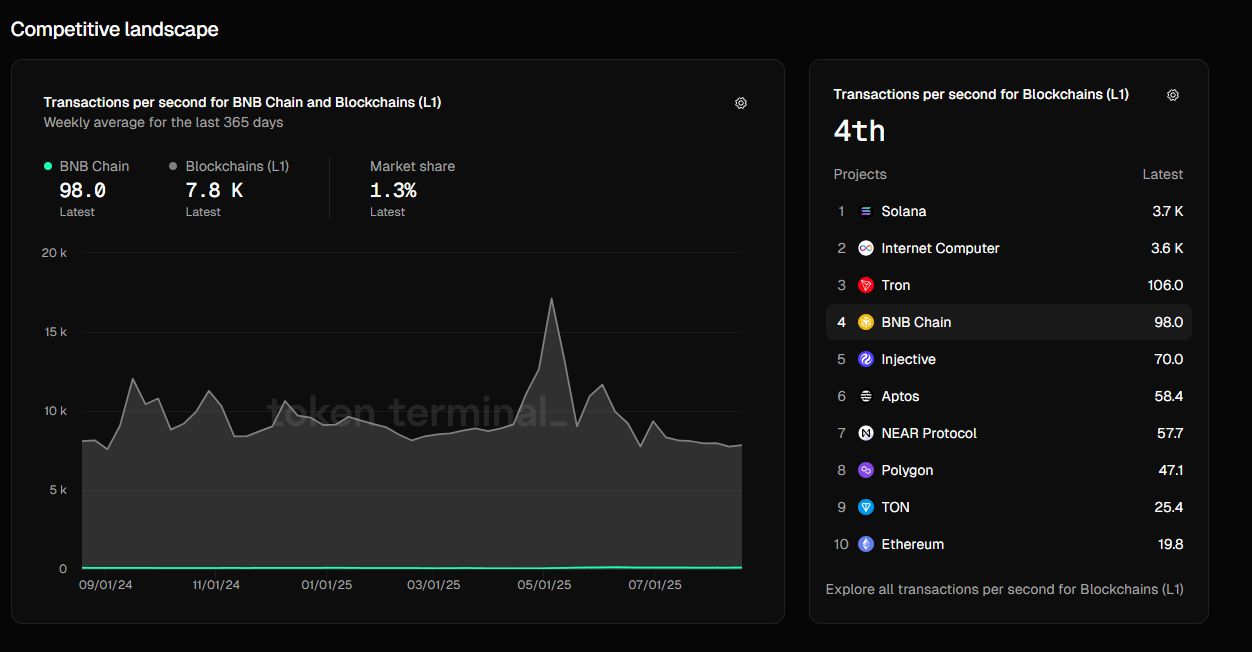Image resolution: width=1252 pixels, height=652 pixels.
Task: Click Injective's 70.0 value
Action: [1169, 359]
